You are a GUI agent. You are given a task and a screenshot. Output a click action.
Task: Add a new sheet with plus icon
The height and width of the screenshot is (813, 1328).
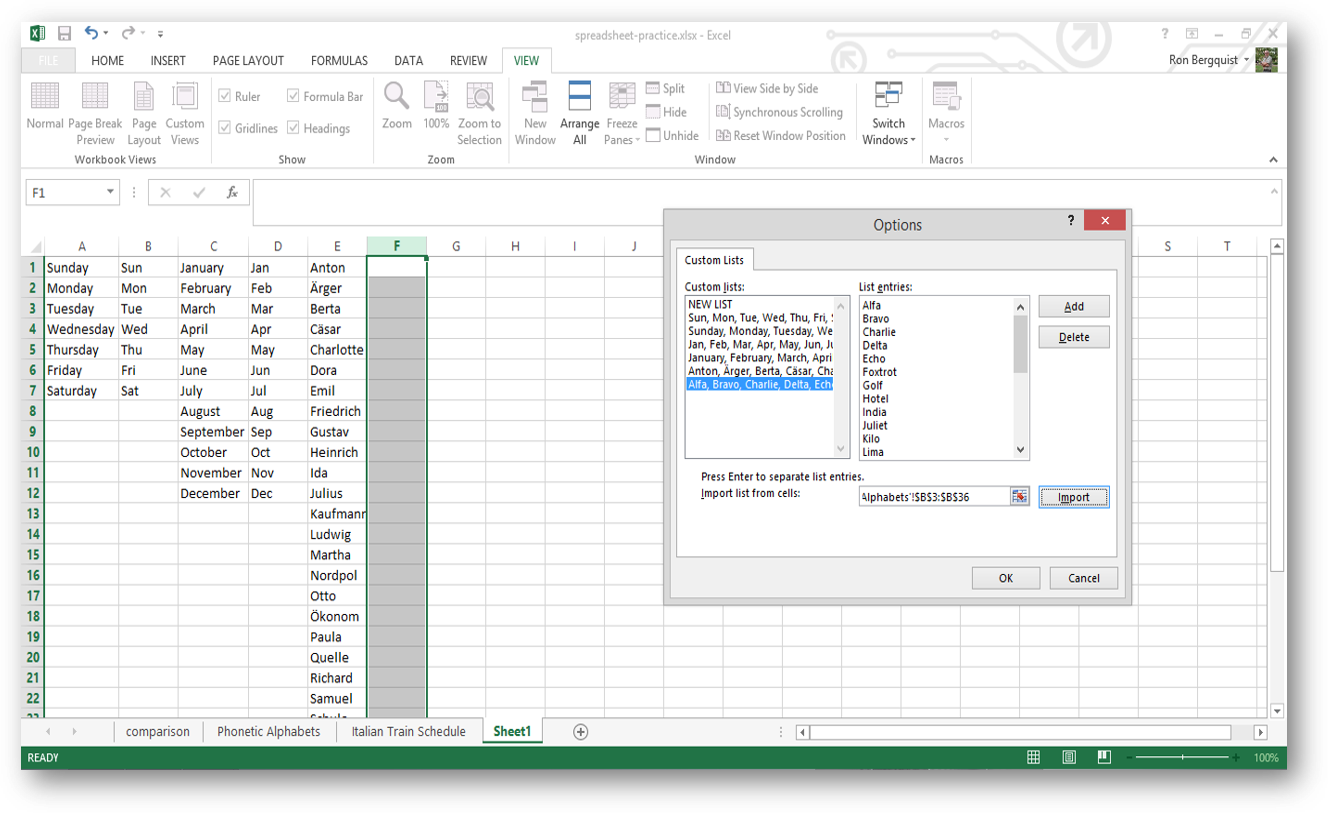point(580,732)
